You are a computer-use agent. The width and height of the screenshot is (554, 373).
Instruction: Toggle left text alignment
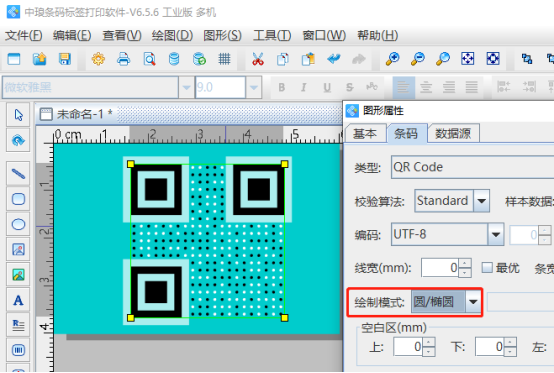[403, 87]
